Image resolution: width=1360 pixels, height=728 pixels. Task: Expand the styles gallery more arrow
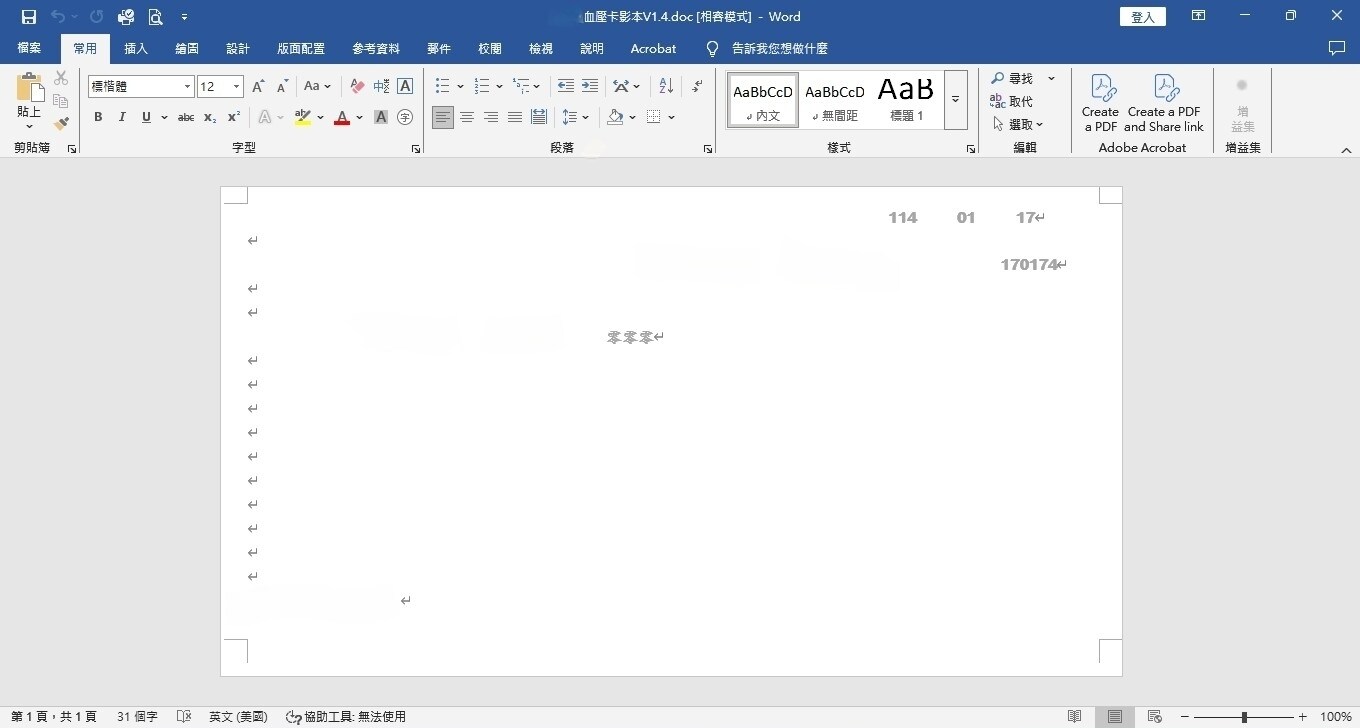(x=955, y=99)
